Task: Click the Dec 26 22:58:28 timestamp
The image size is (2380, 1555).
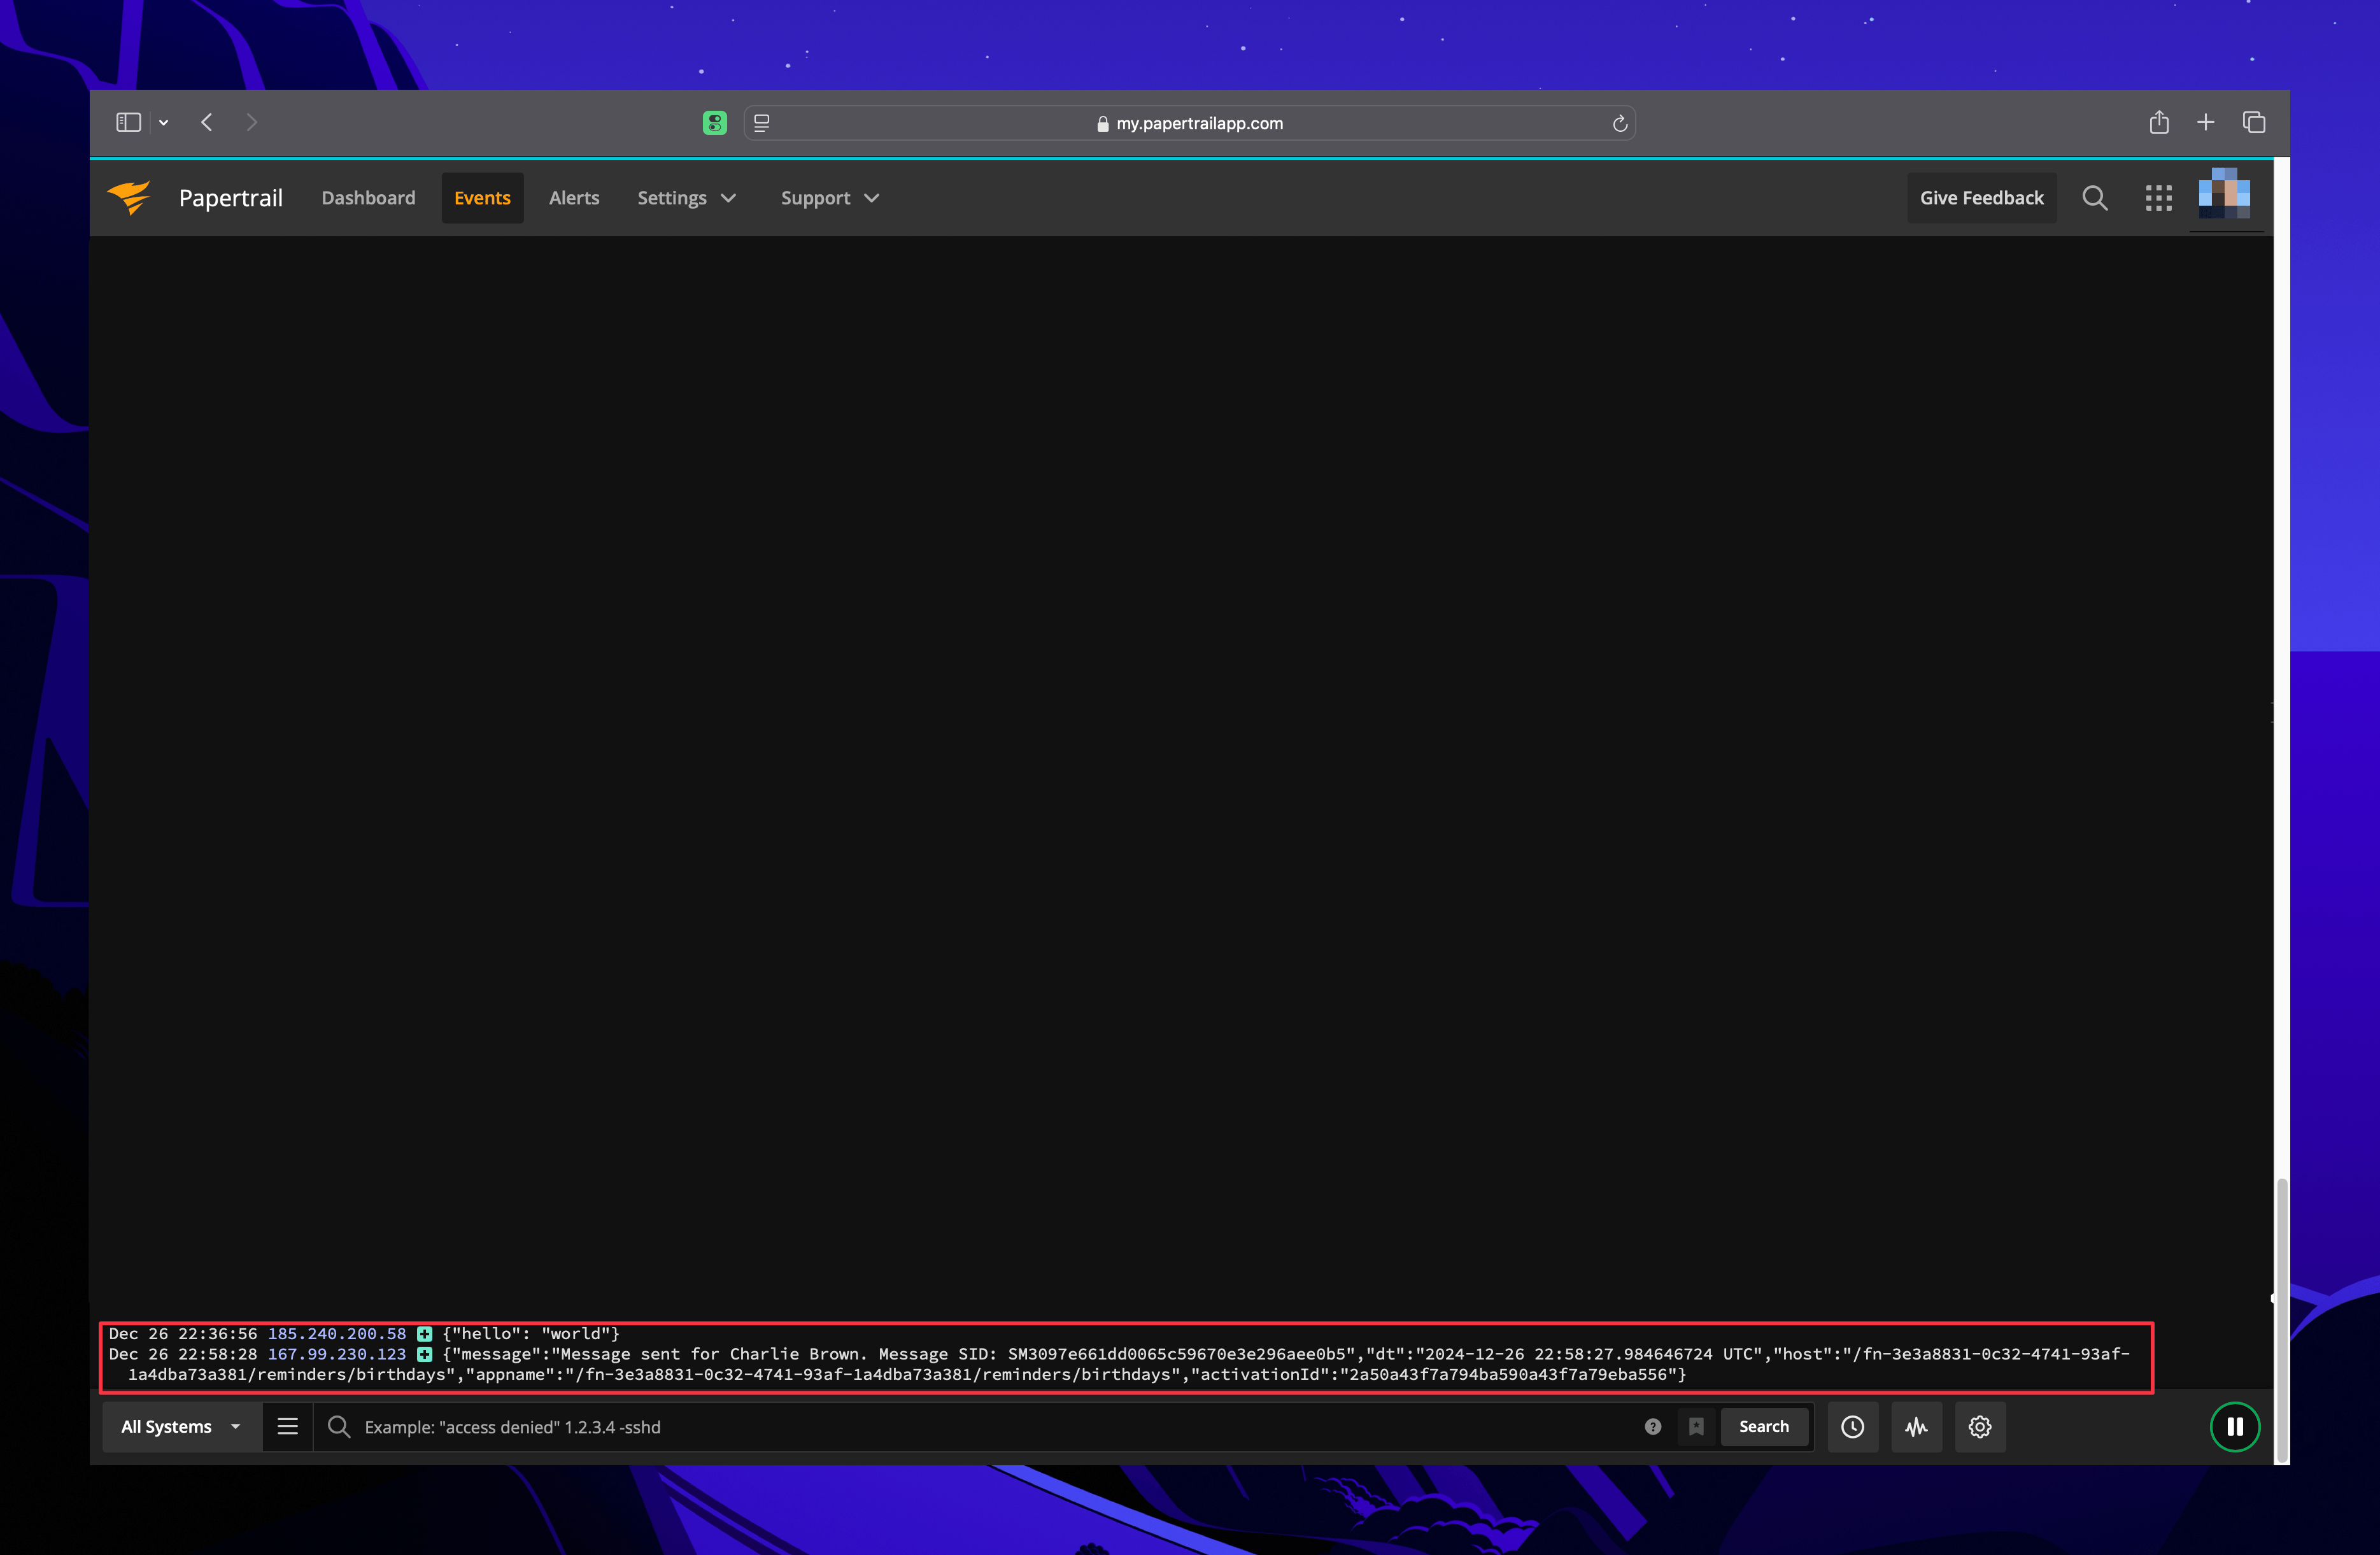Action: pos(183,1354)
